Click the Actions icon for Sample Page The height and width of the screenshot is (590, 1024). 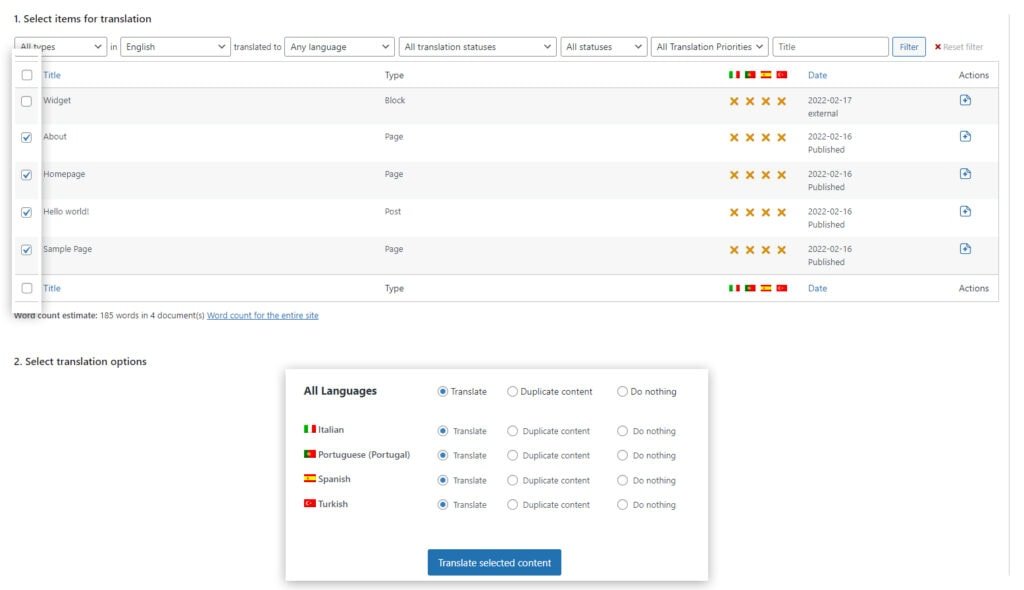point(965,249)
